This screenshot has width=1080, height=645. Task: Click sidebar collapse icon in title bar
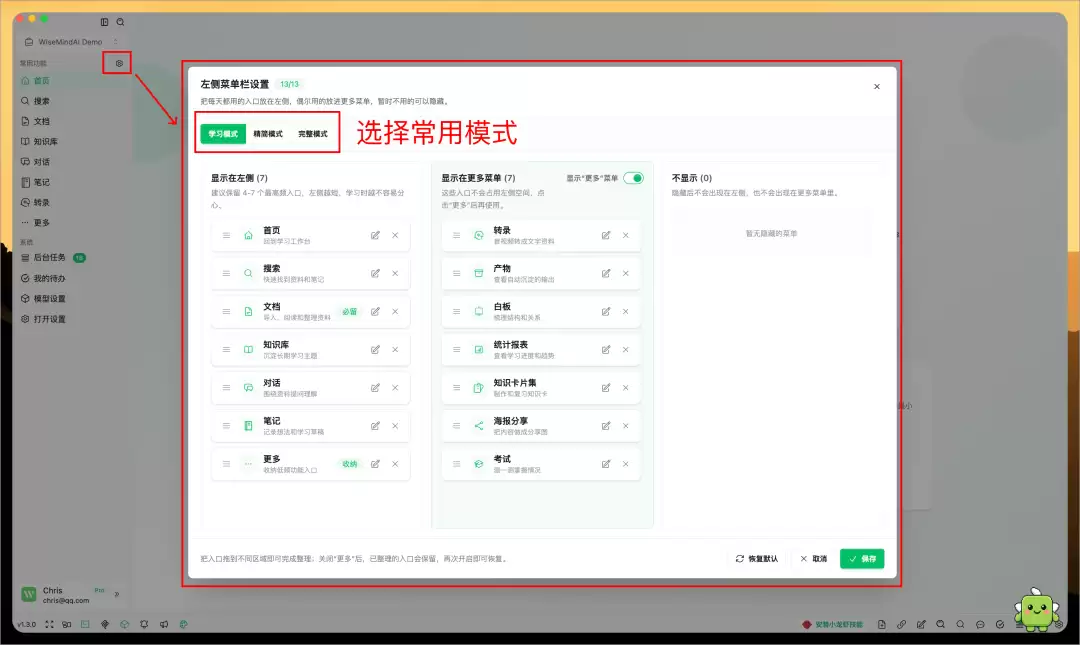click(104, 22)
